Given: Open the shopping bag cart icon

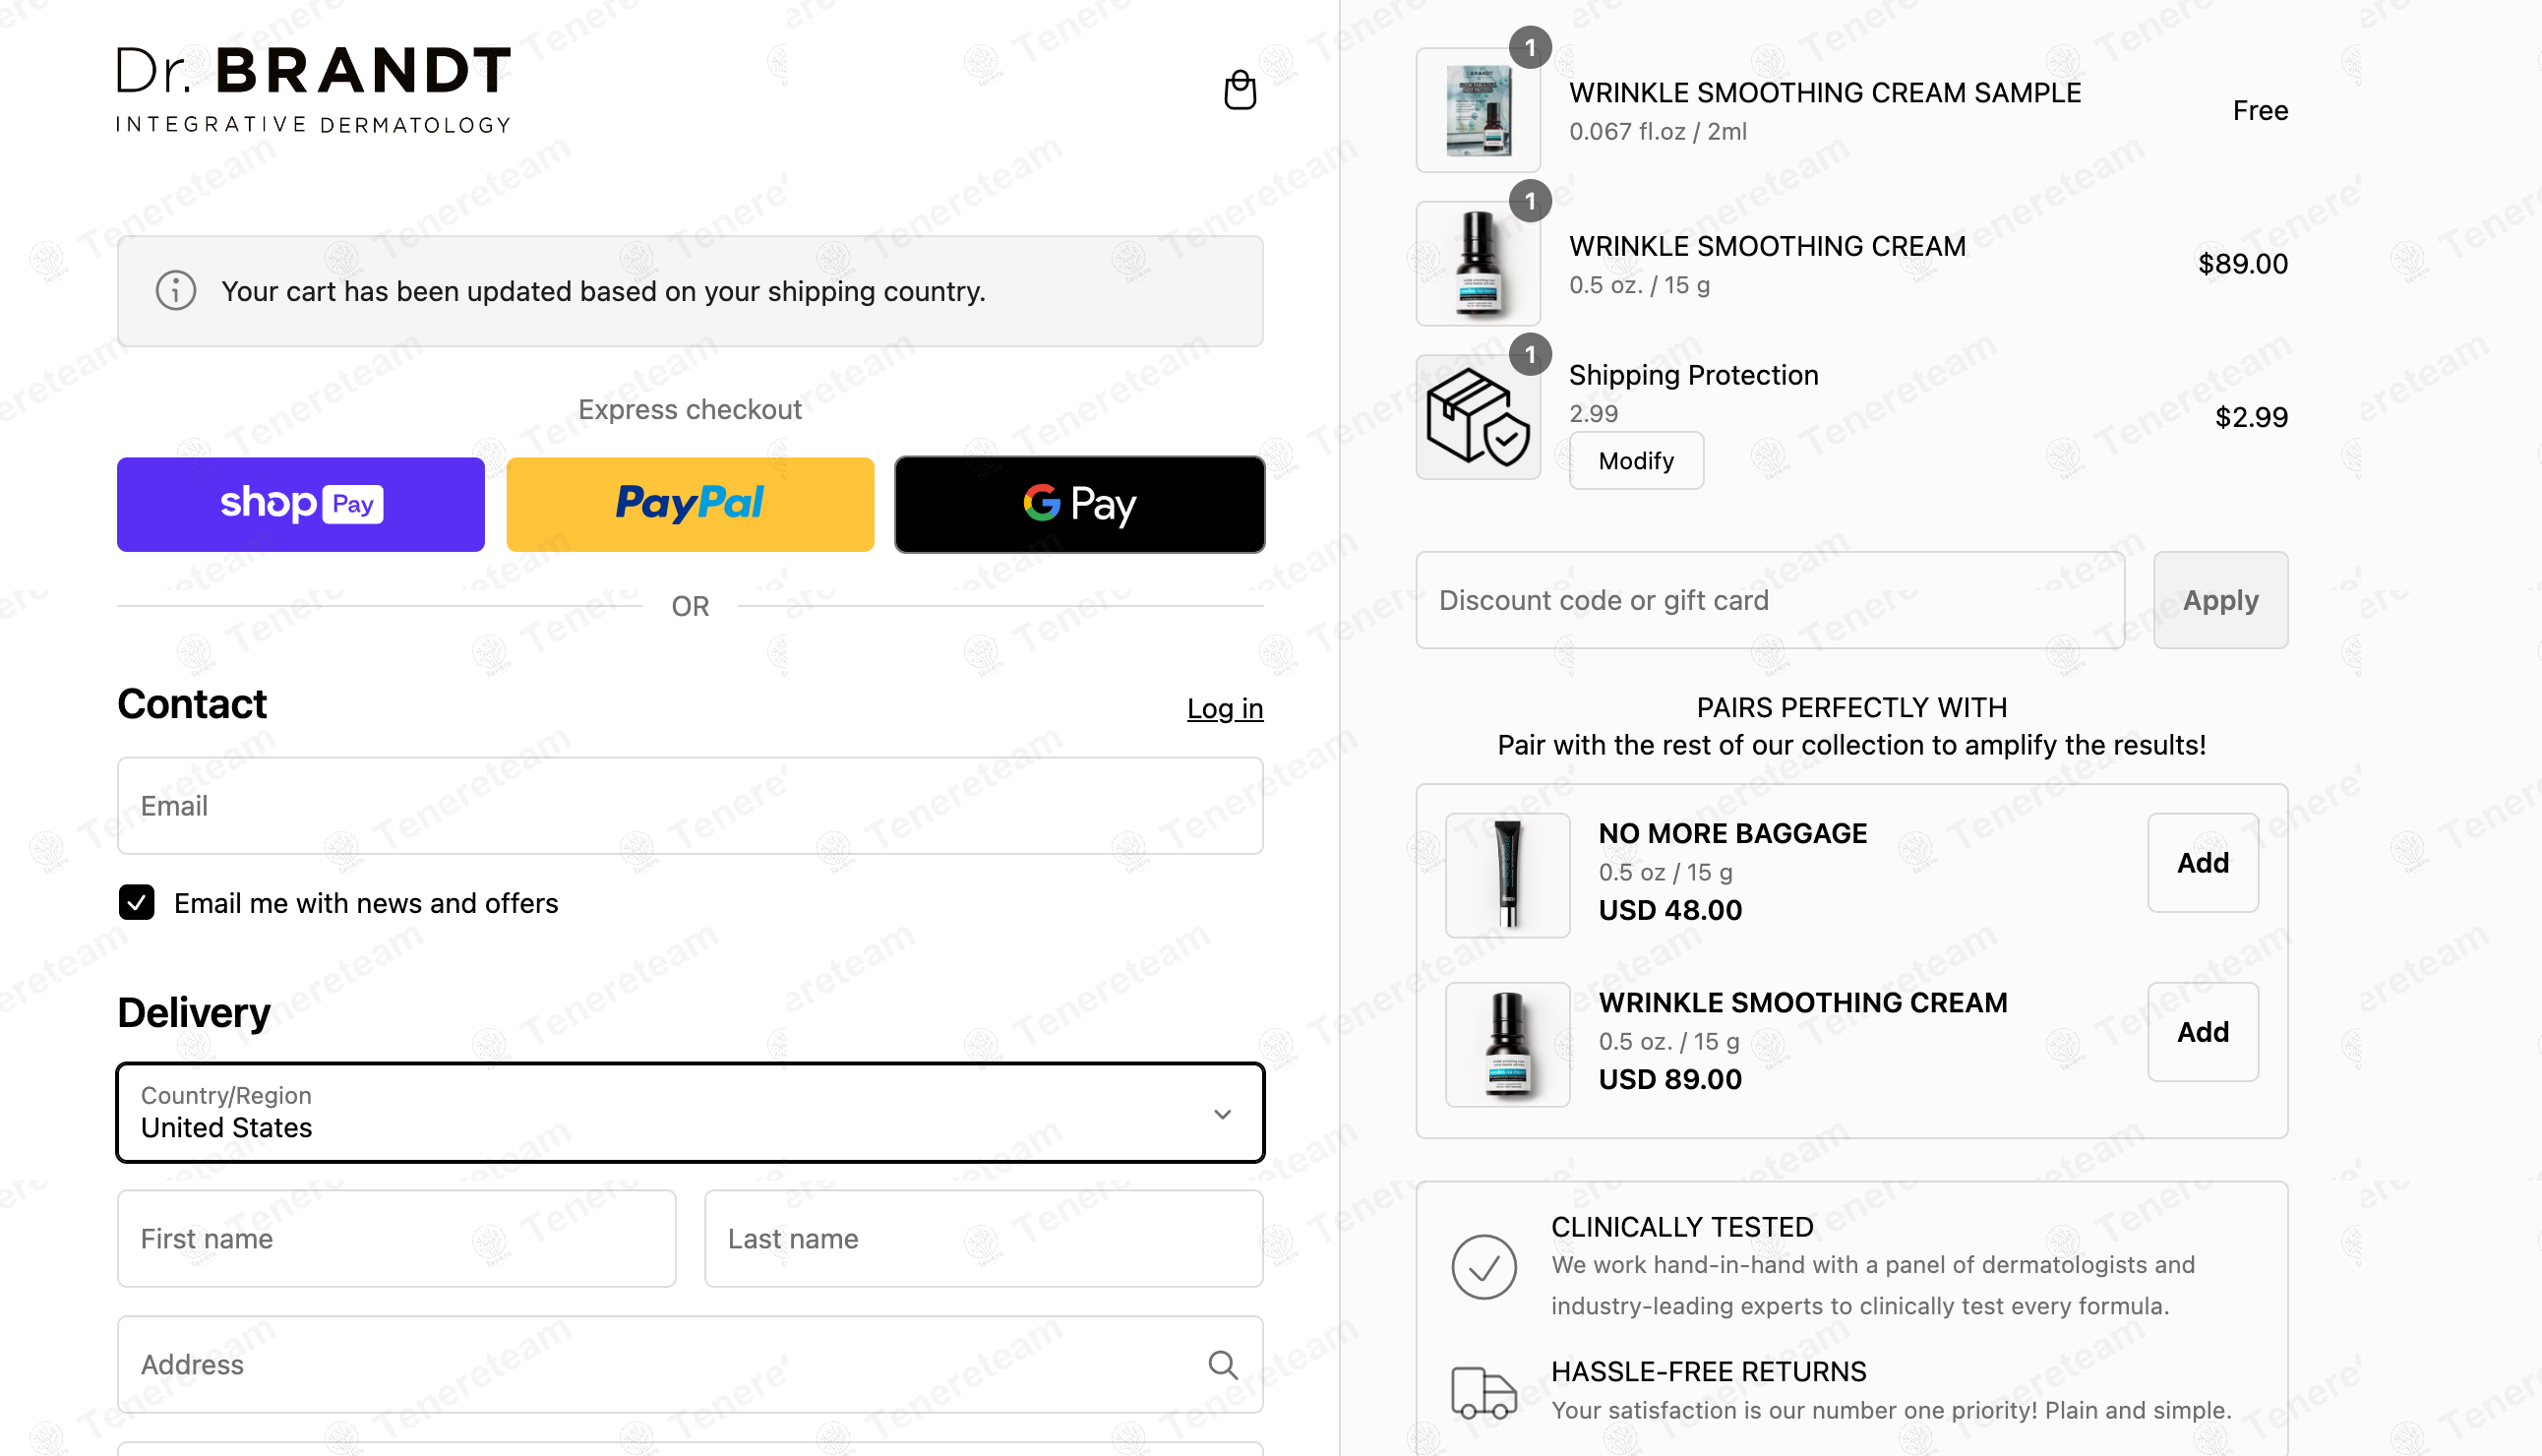Looking at the screenshot, I should click(1240, 90).
